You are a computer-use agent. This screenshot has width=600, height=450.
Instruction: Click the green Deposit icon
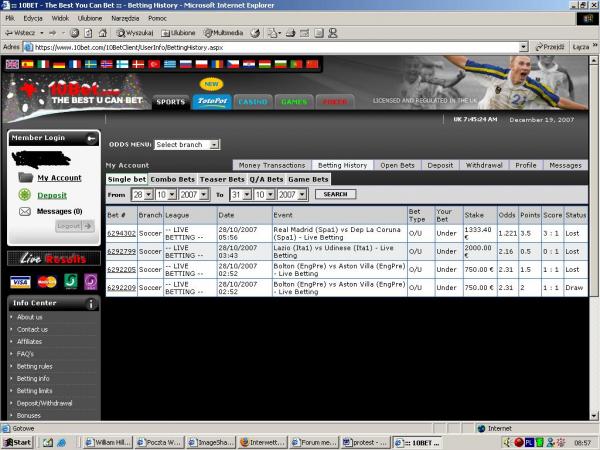point(24,195)
